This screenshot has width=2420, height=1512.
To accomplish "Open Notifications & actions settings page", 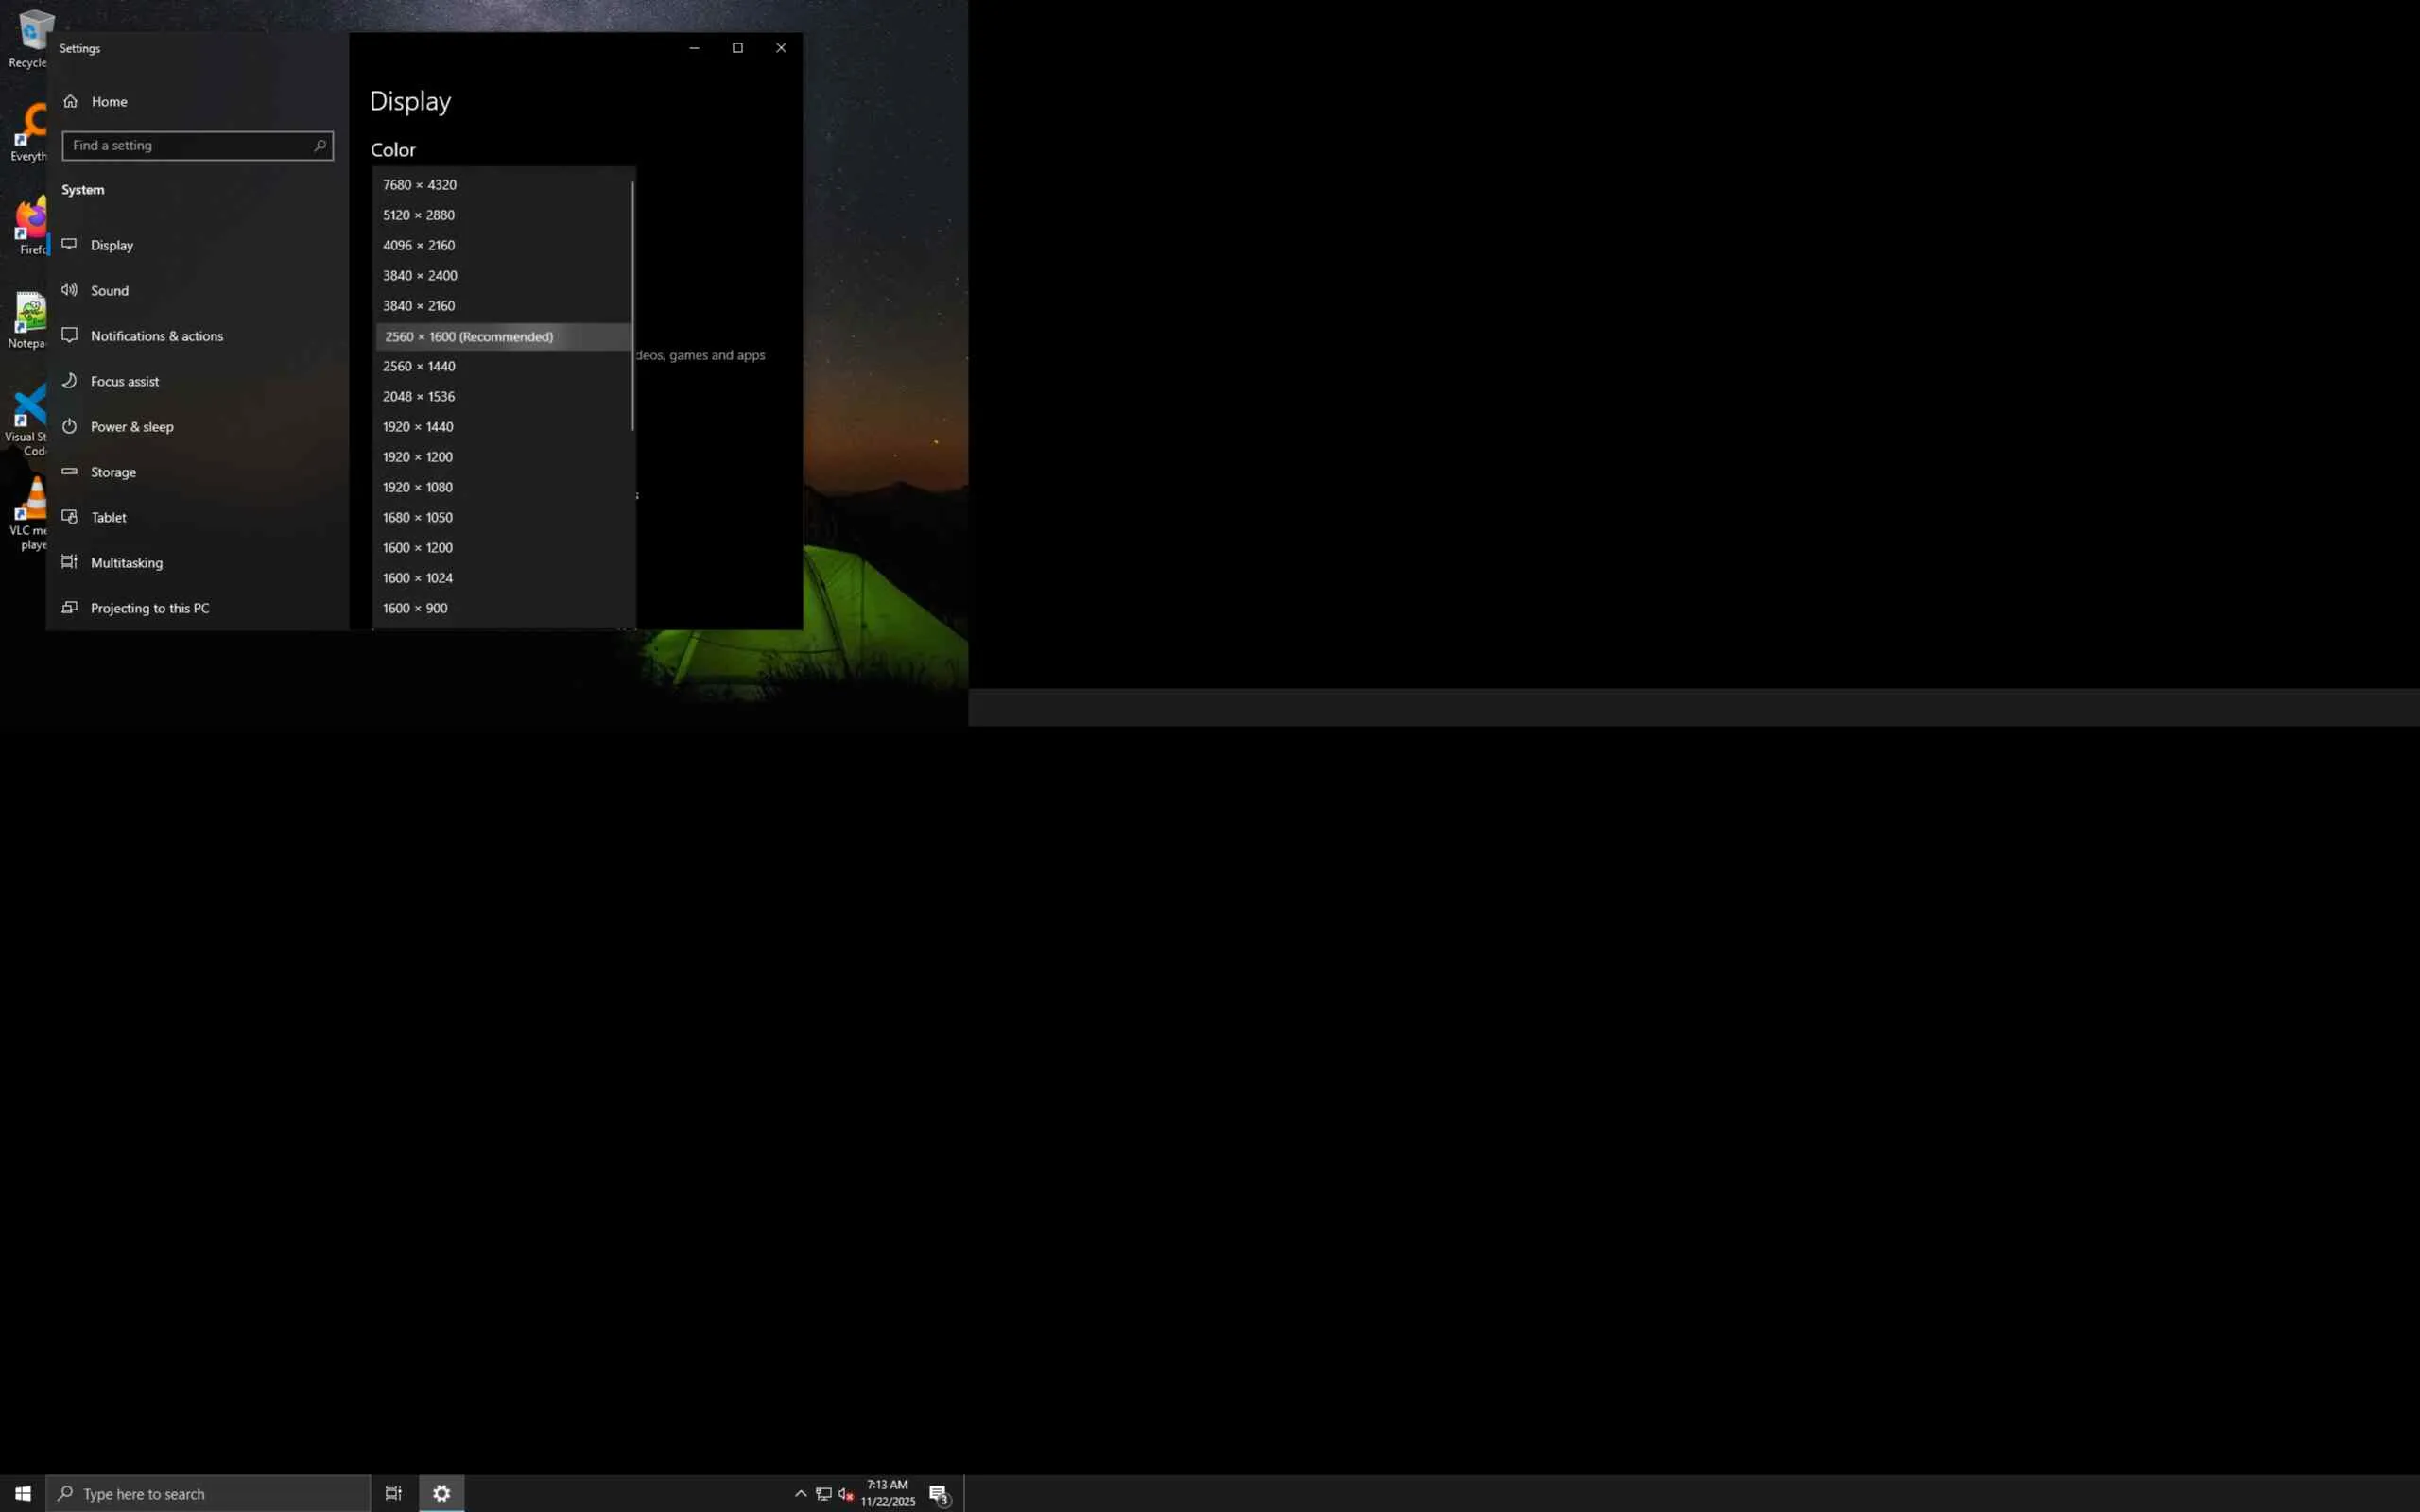I will [x=157, y=336].
